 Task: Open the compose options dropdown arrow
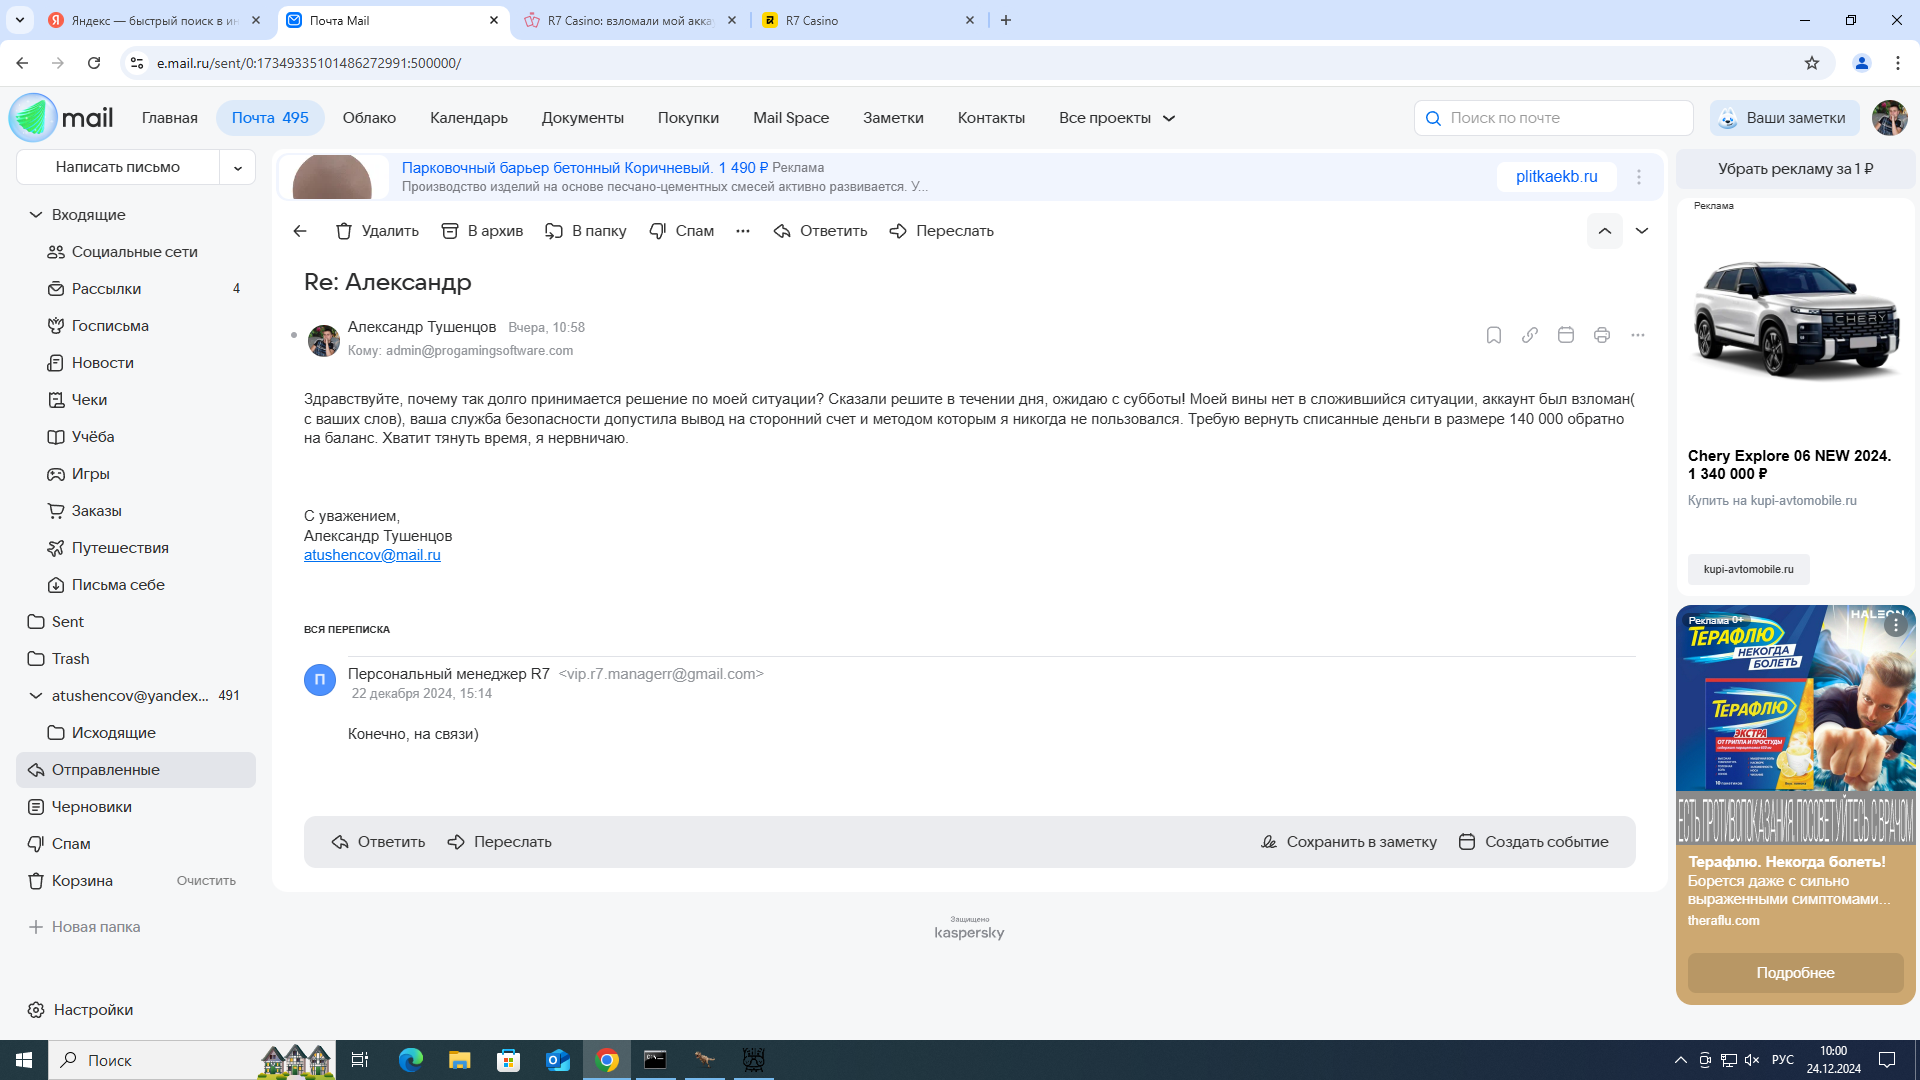pos(238,168)
